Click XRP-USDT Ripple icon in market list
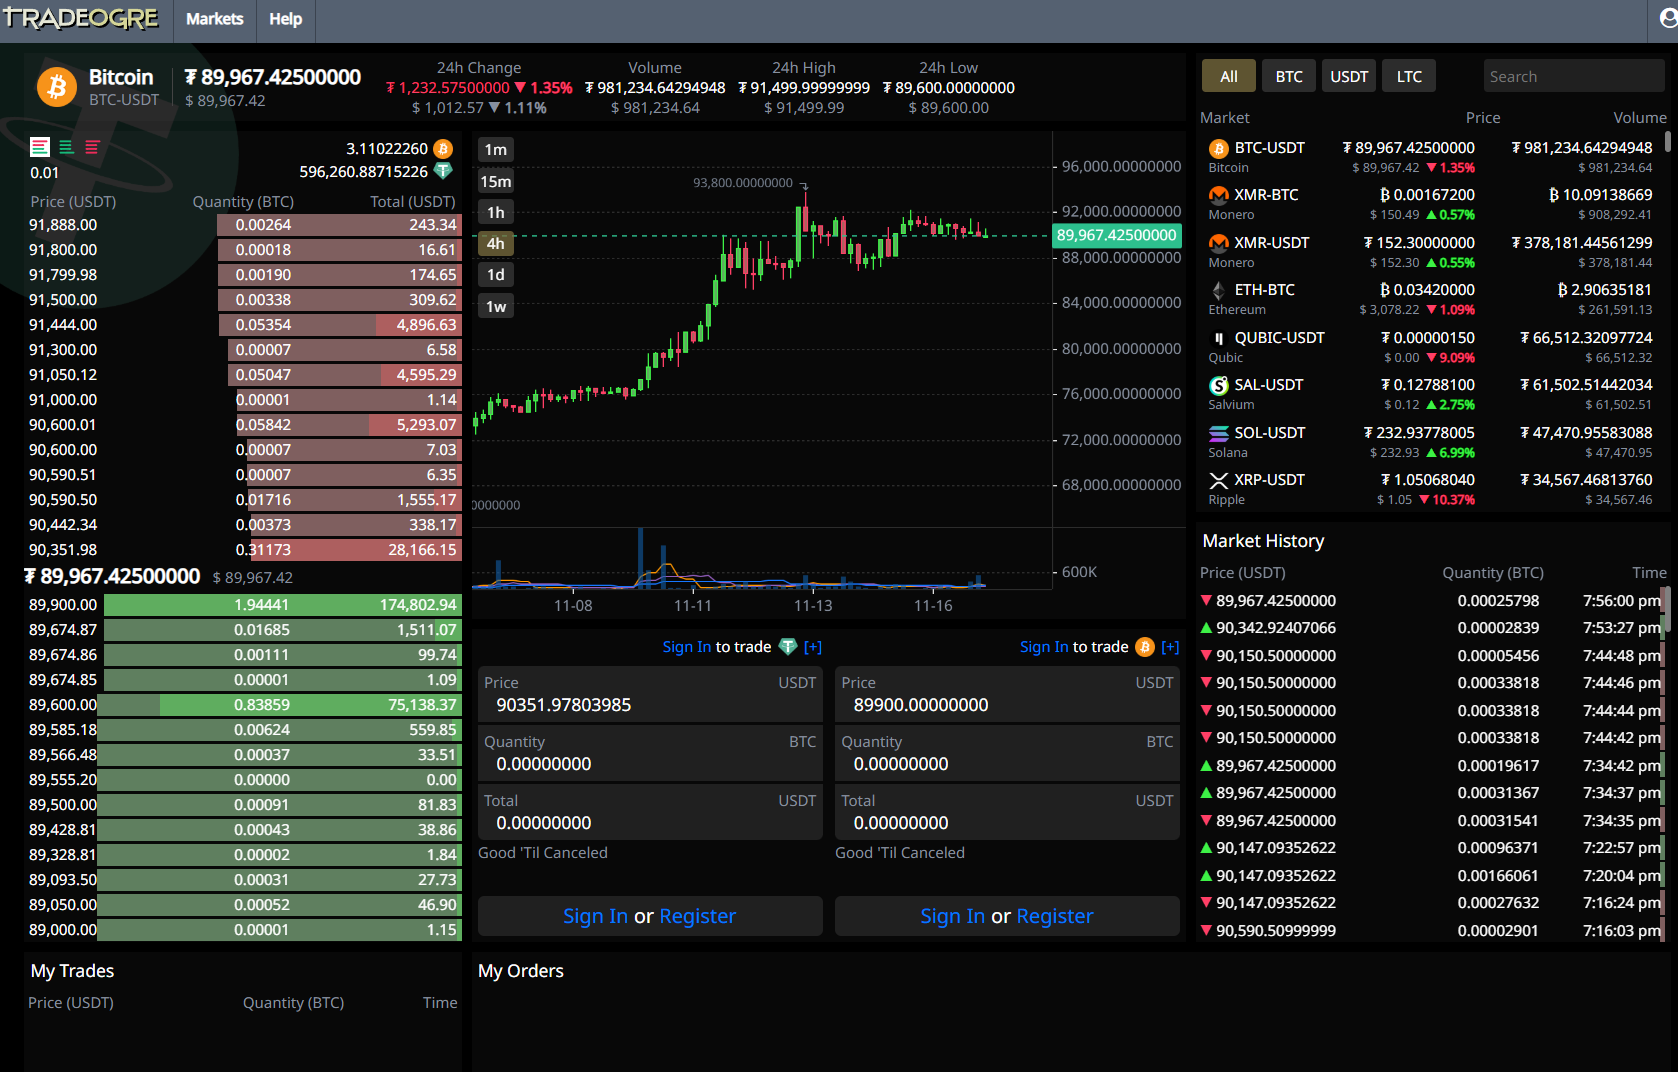Image resolution: width=1678 pixels, height=1072 pixels. [x=1218, y=481]
